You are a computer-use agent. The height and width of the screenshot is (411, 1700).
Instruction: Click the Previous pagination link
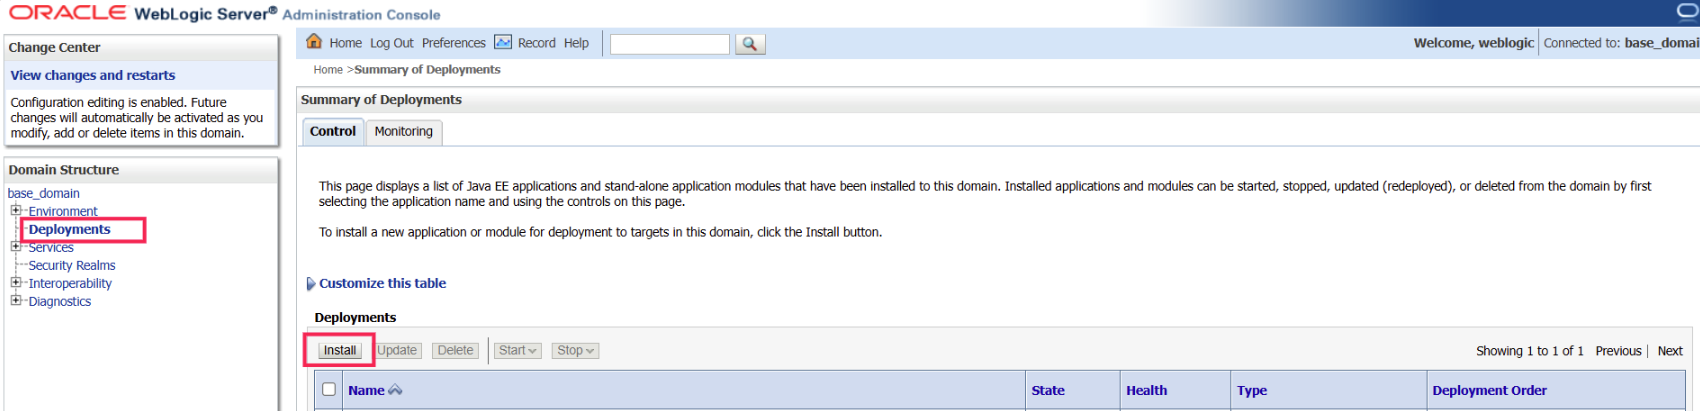(1618, 350)
